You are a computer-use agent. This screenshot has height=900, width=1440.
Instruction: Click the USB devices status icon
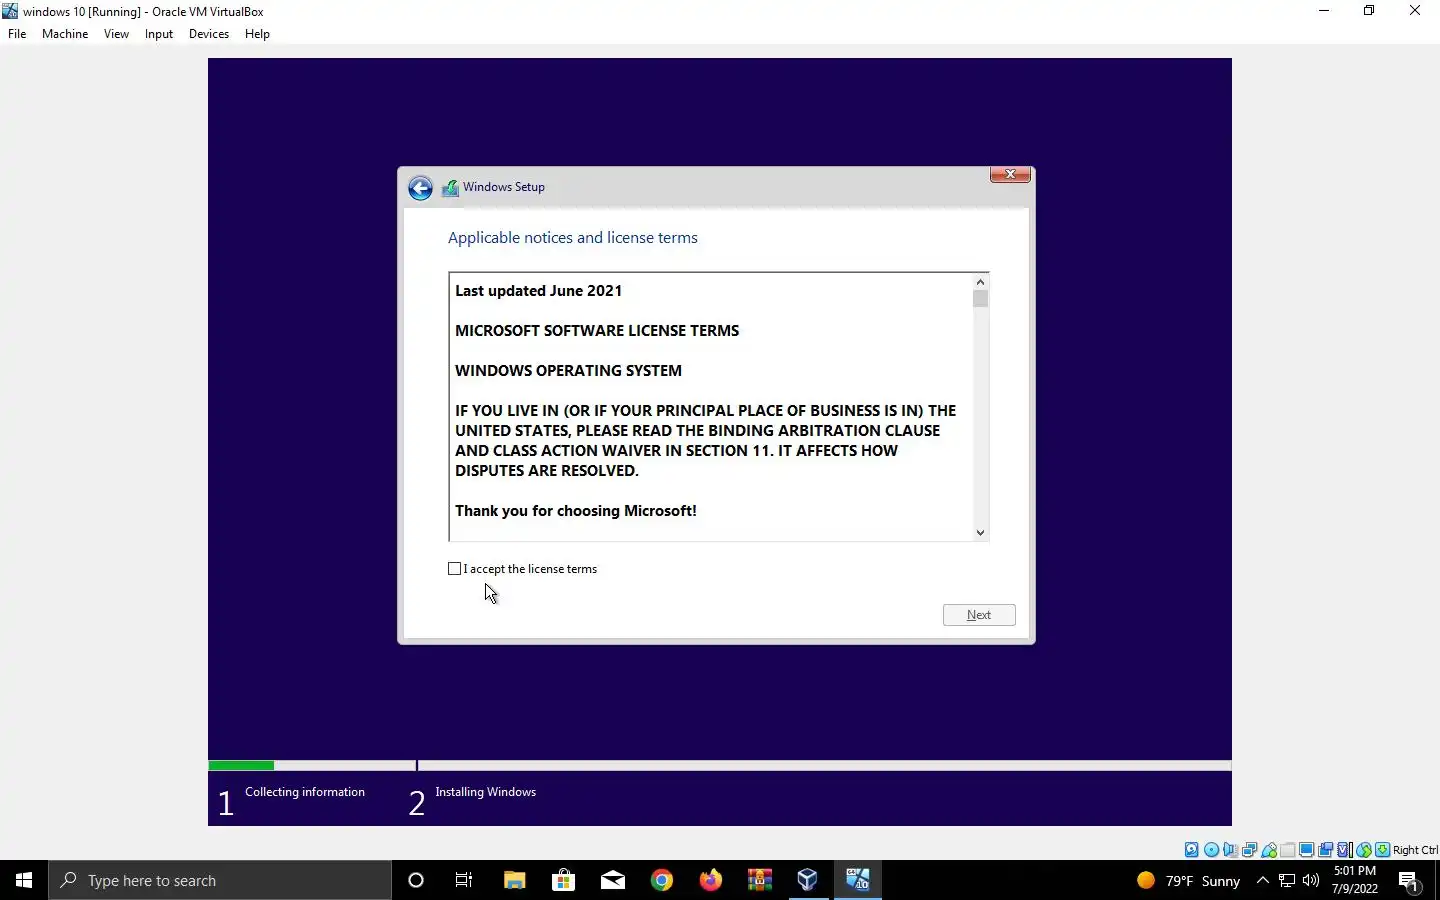(1269, 850)
